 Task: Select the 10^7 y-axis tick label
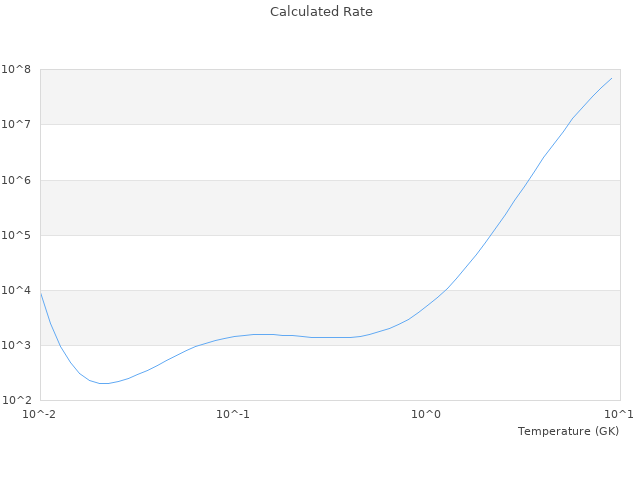point(16,124)
